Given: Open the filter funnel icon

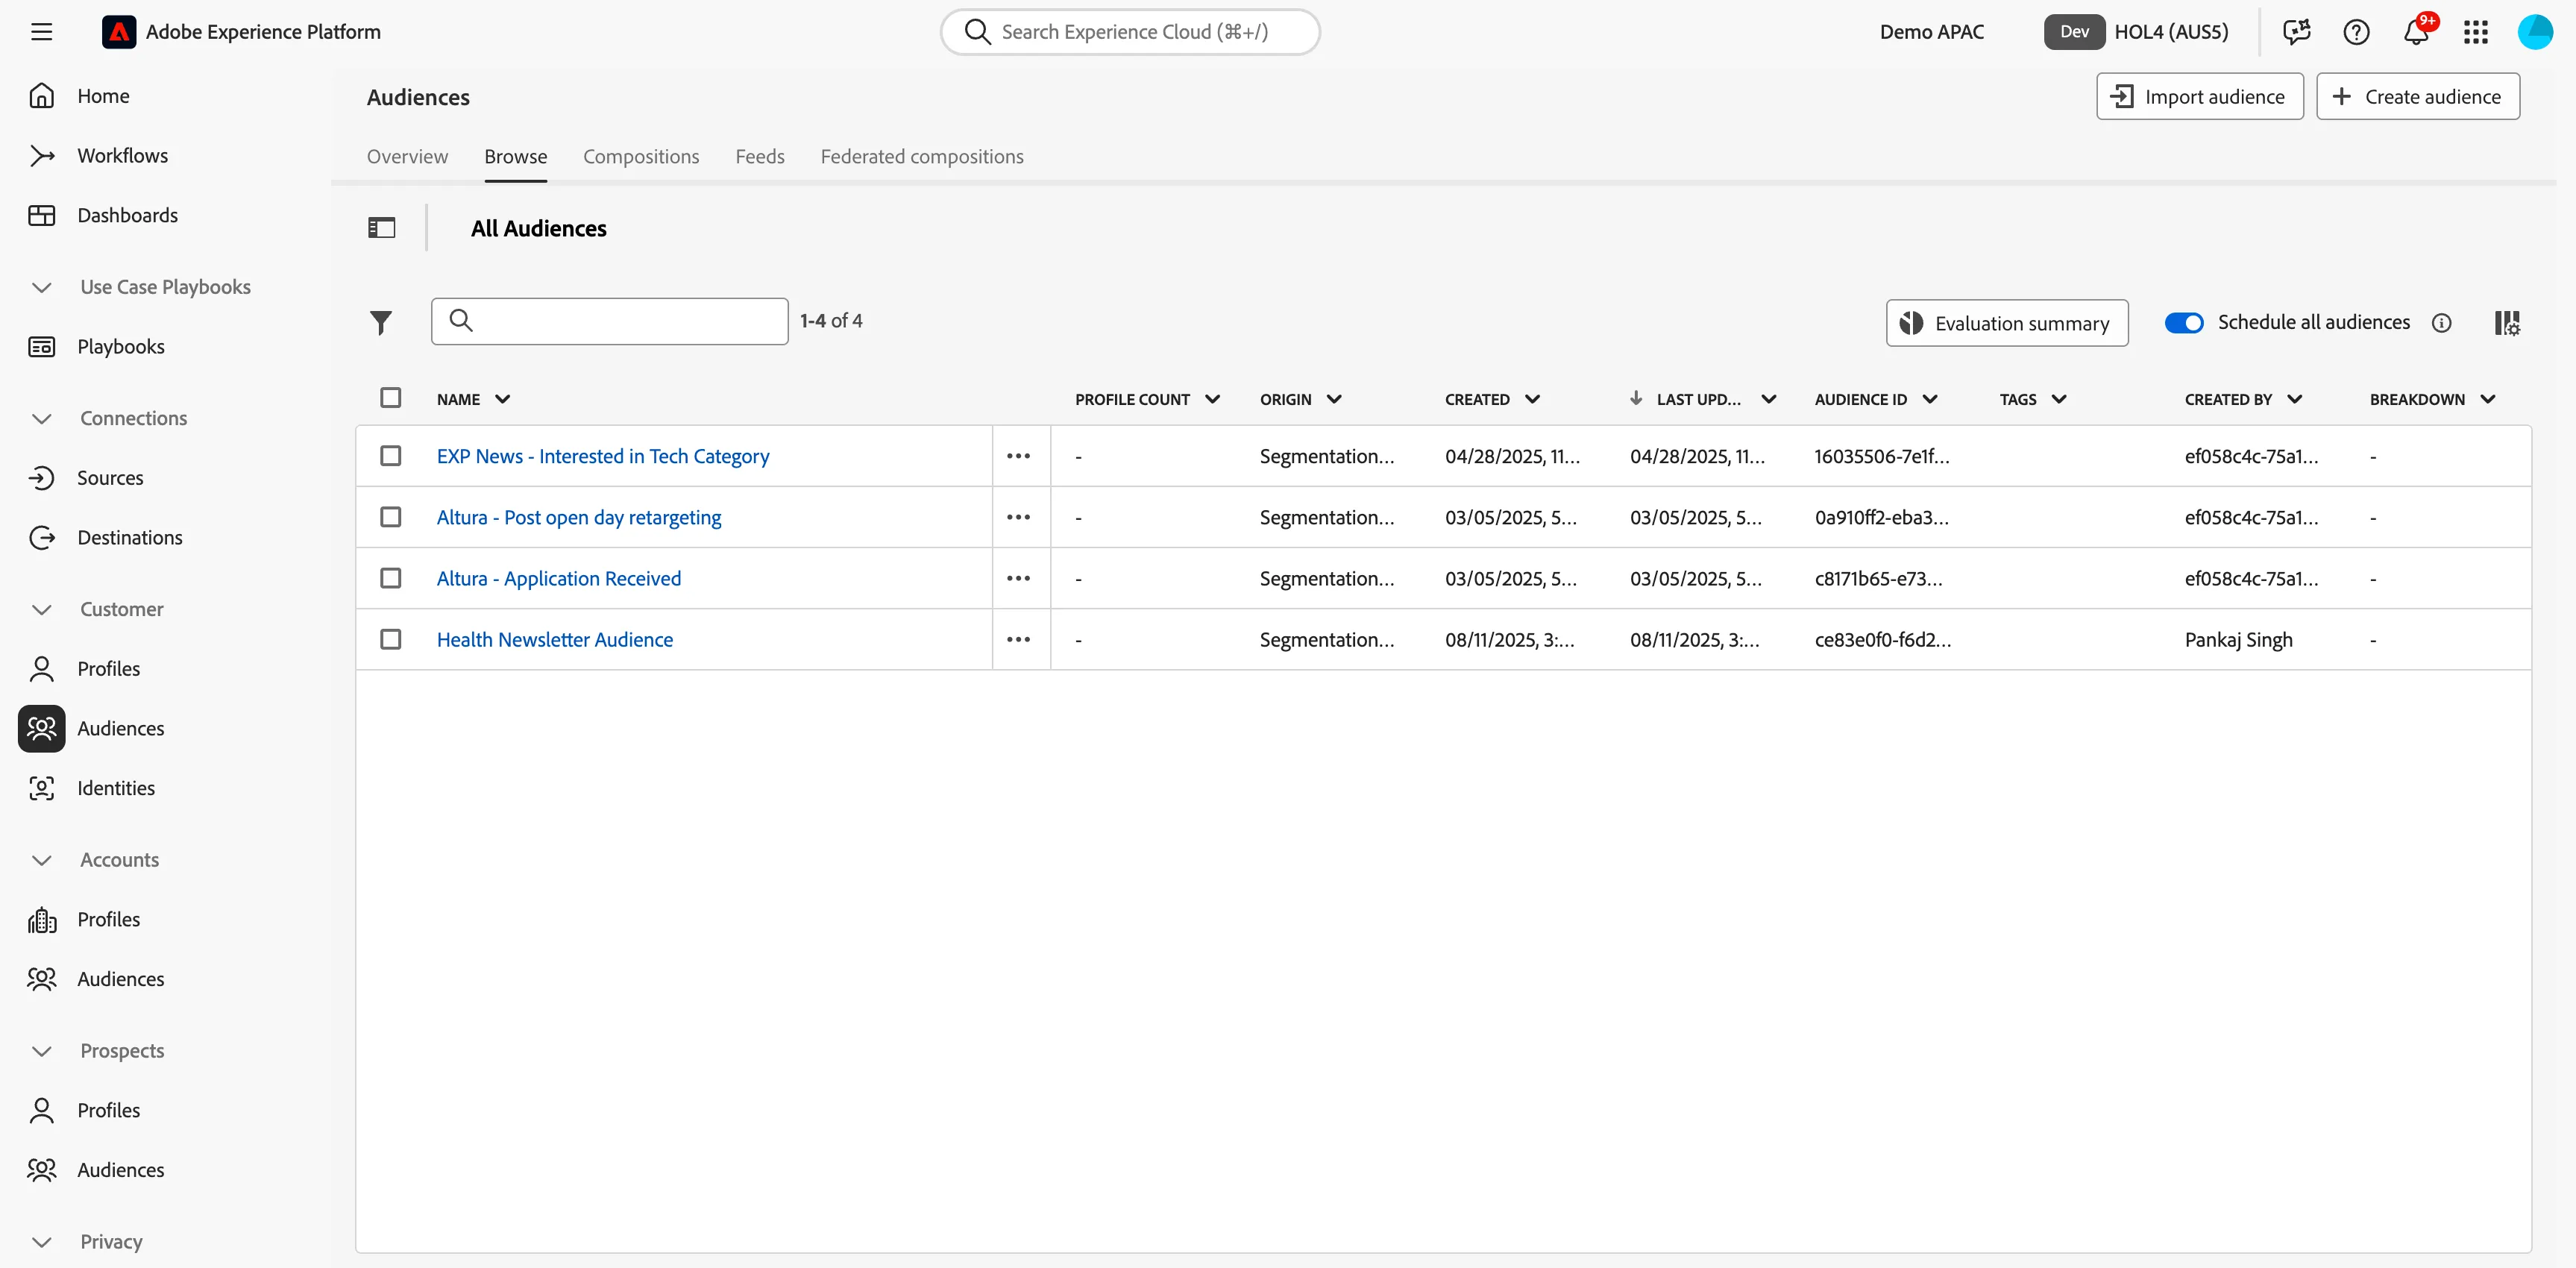Looking at the screenshot, I should (x=381, y=322).
